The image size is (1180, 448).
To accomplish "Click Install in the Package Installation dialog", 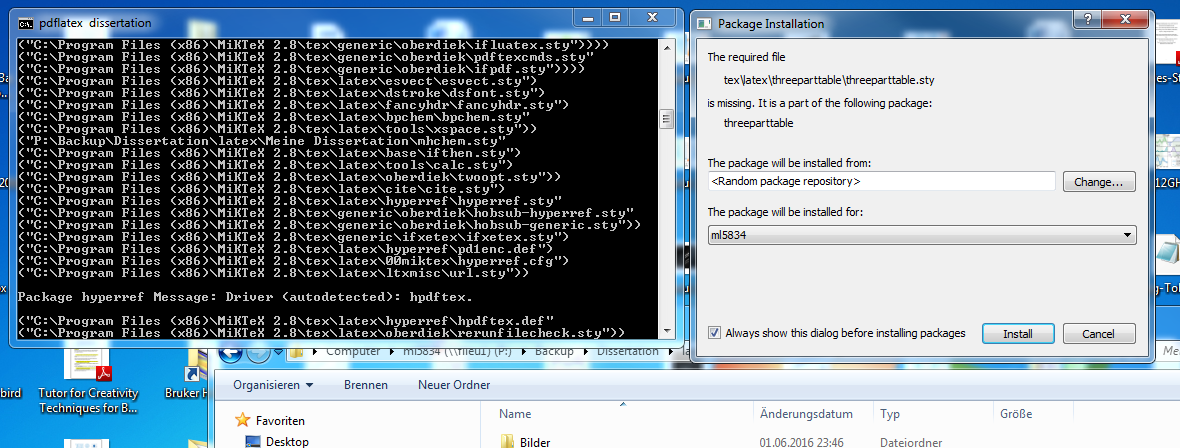I will coord(1017,334).
